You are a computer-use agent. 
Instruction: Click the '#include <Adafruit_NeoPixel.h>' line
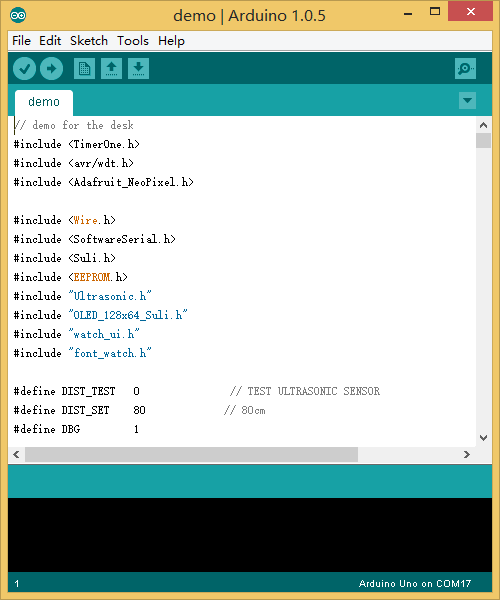click(104, 182)
